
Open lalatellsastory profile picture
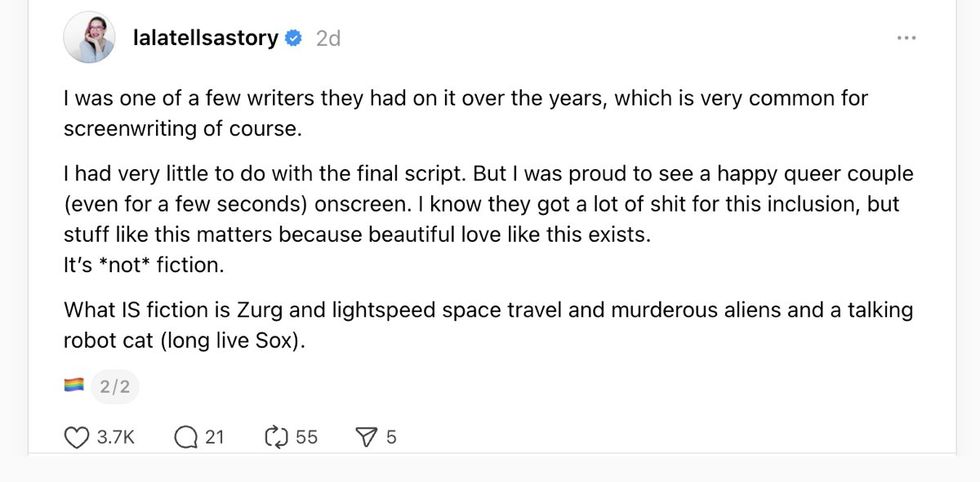point(88,38)
